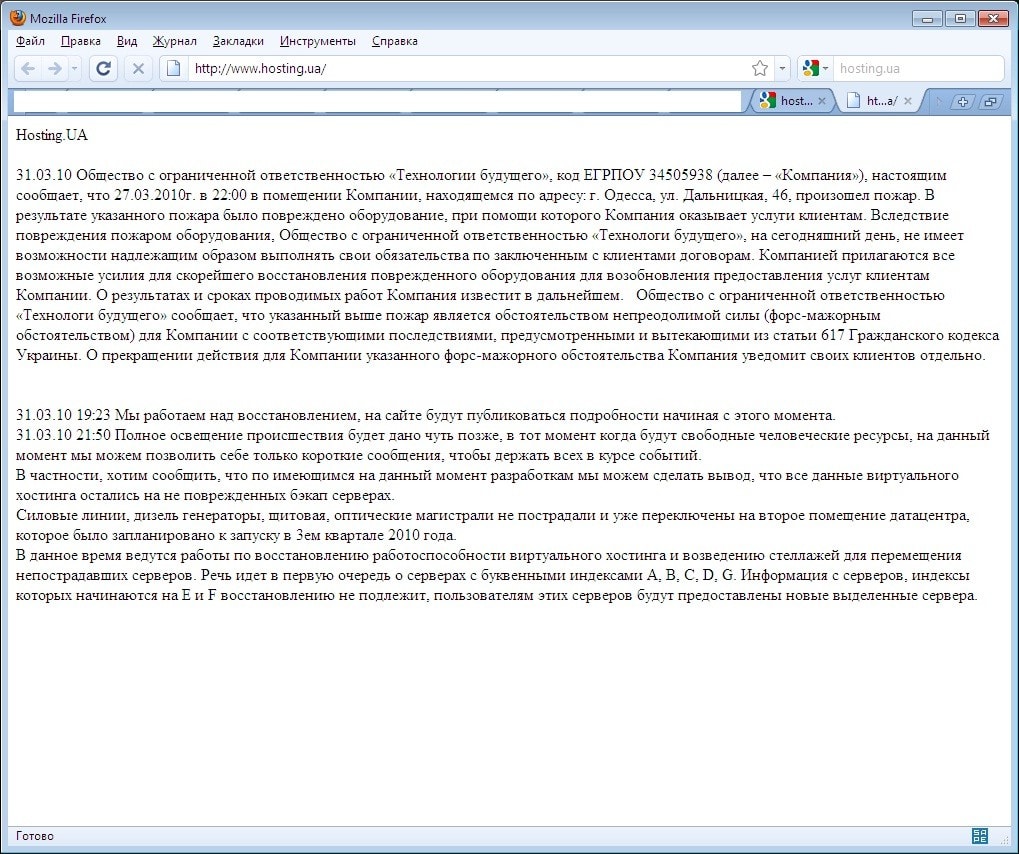
Task: Reload the current page
Action: pyautogui.click(x=102, y=69)
